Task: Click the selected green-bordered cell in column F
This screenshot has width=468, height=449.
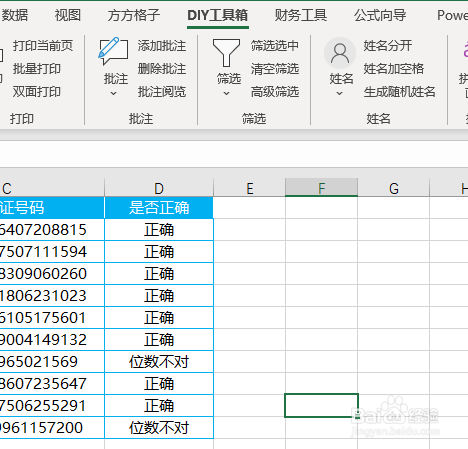Action: pos(321,405)
